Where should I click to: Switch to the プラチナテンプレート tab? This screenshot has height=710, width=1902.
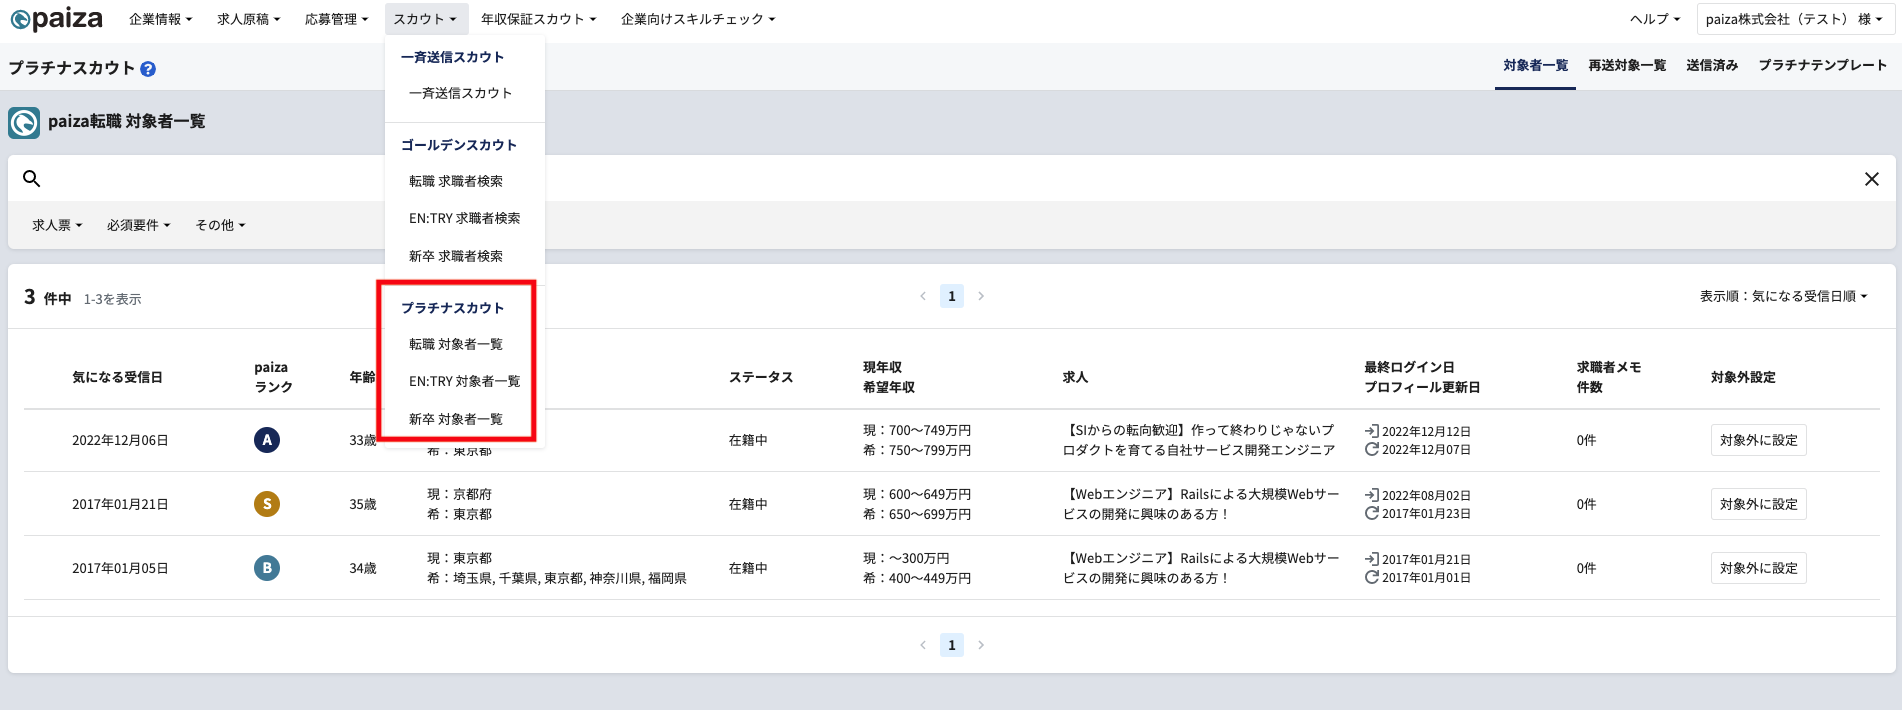(x=1822, y=65)
